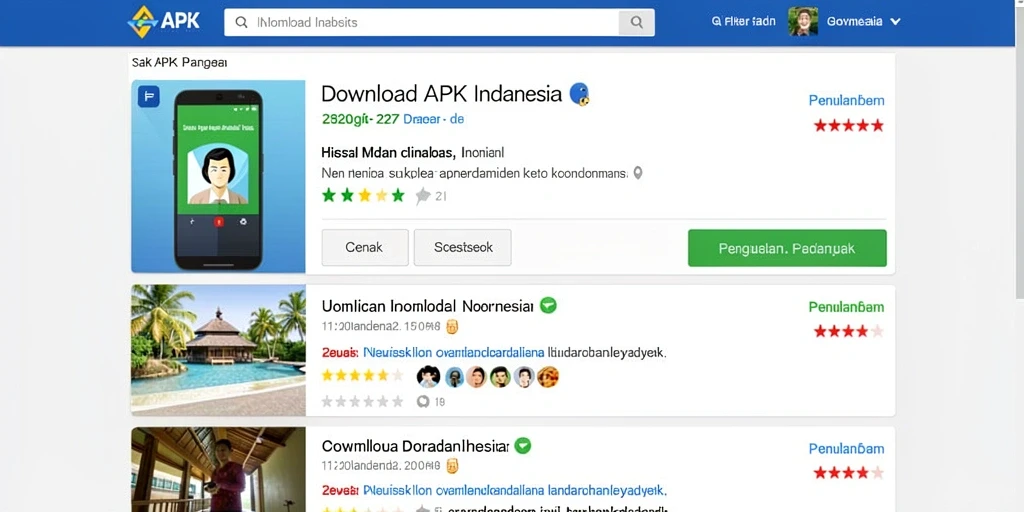Click the orange icon after 11:20landenda. 200
This screenshot has width=1024, height=512.
(x=452, y=466)
